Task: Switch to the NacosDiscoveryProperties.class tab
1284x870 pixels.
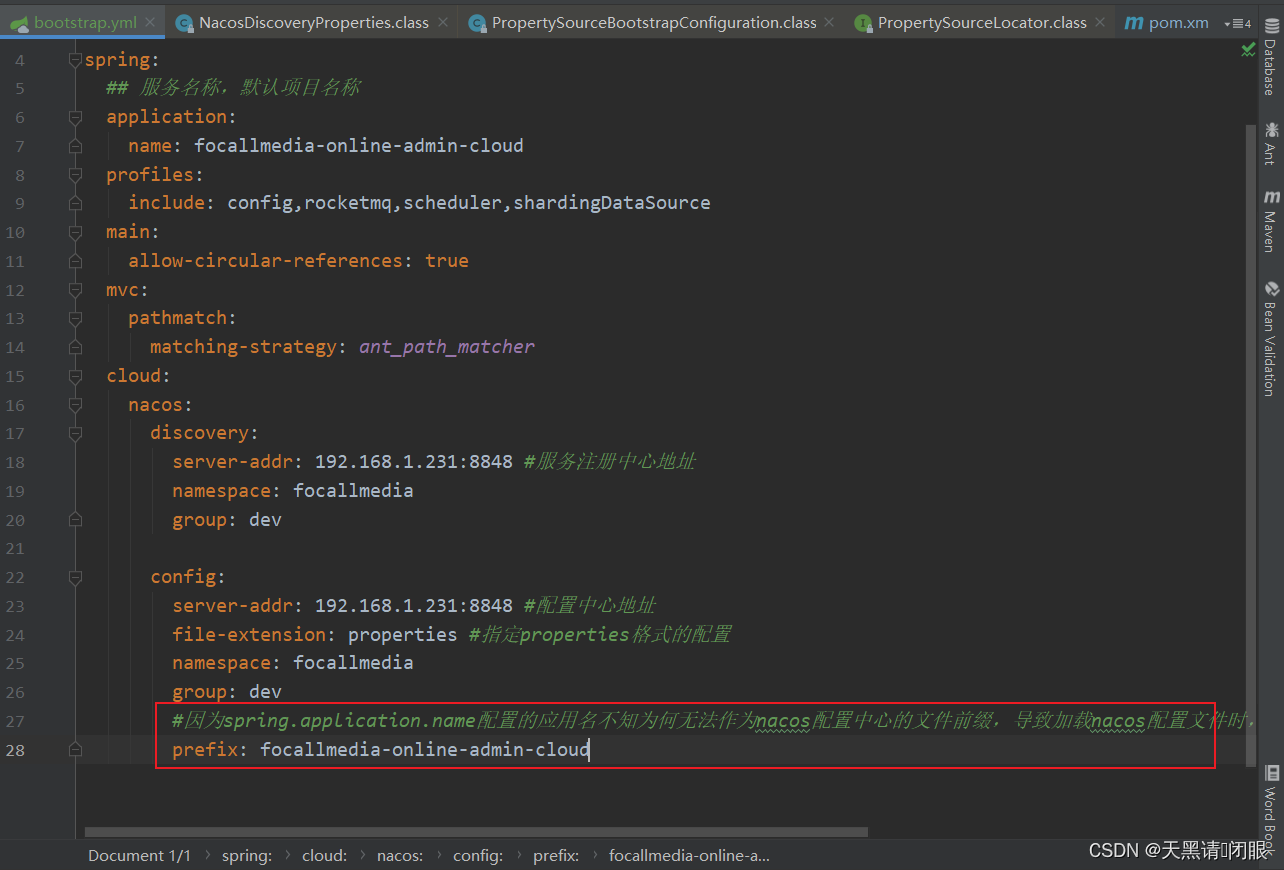Action: point(313,22)
